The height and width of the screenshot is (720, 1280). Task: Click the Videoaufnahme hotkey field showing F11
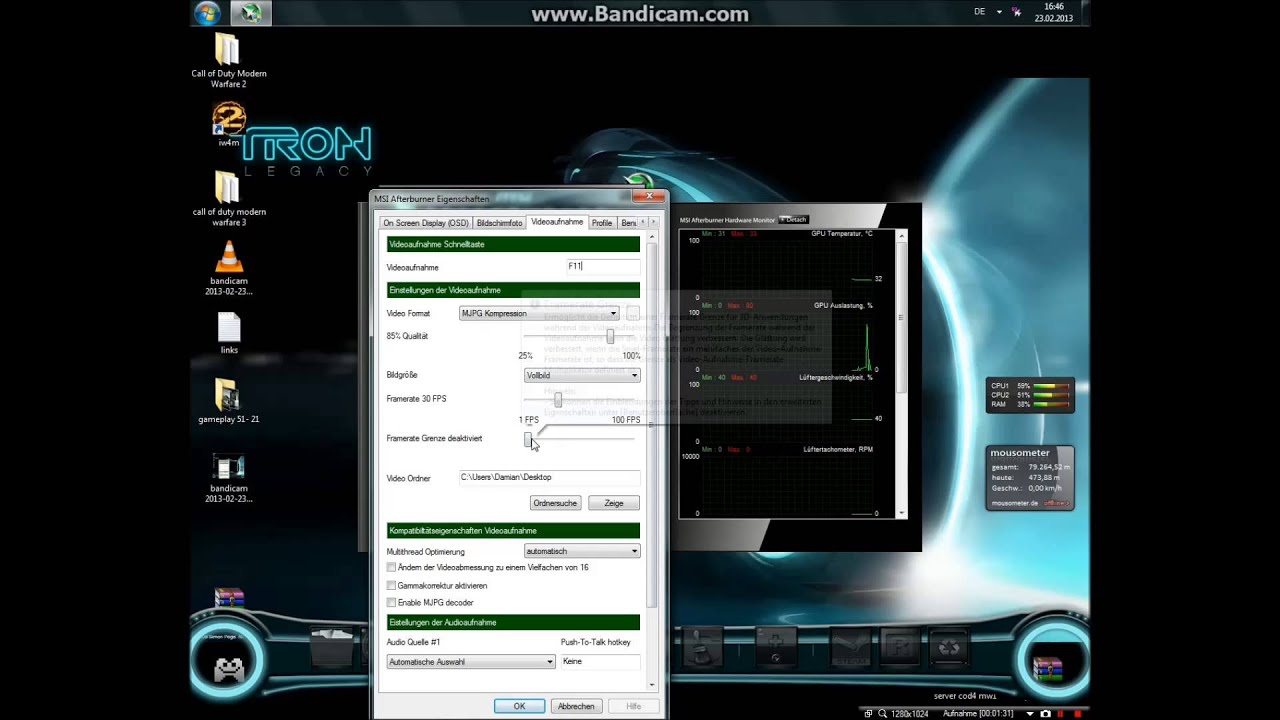click(x=603, y=267)
